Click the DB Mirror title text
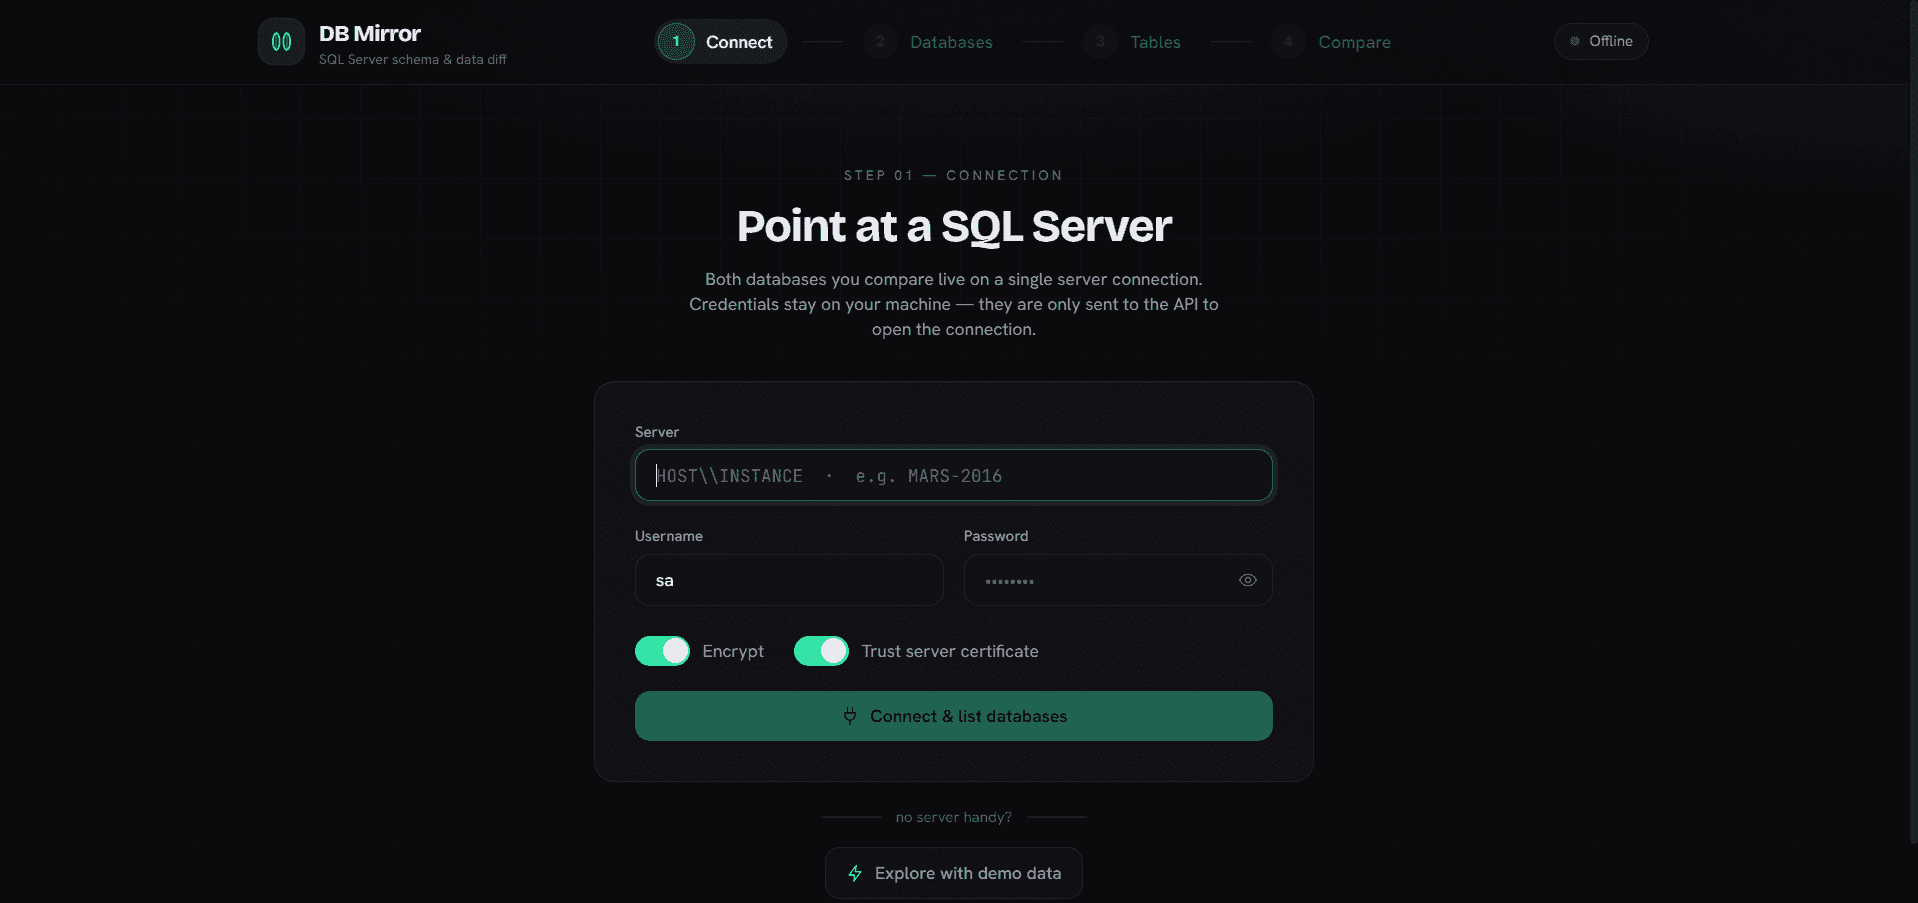Screen dimensions: 1918x903 pos(370,33)
